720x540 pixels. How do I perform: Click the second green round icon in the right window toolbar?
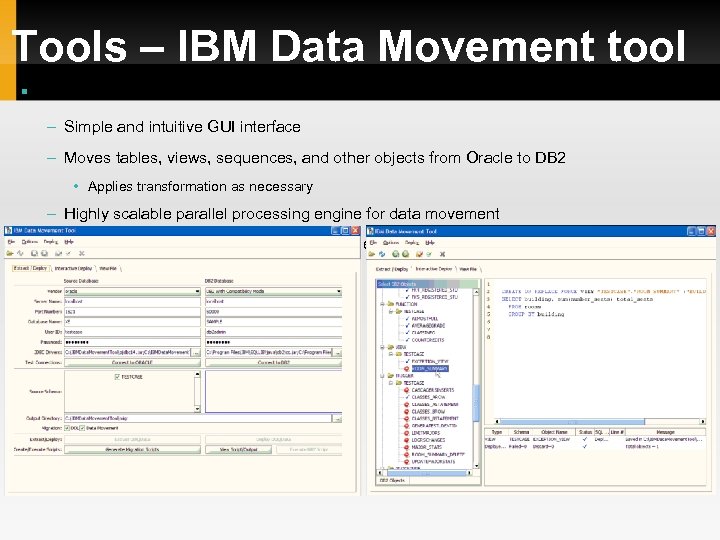(405, 254)
